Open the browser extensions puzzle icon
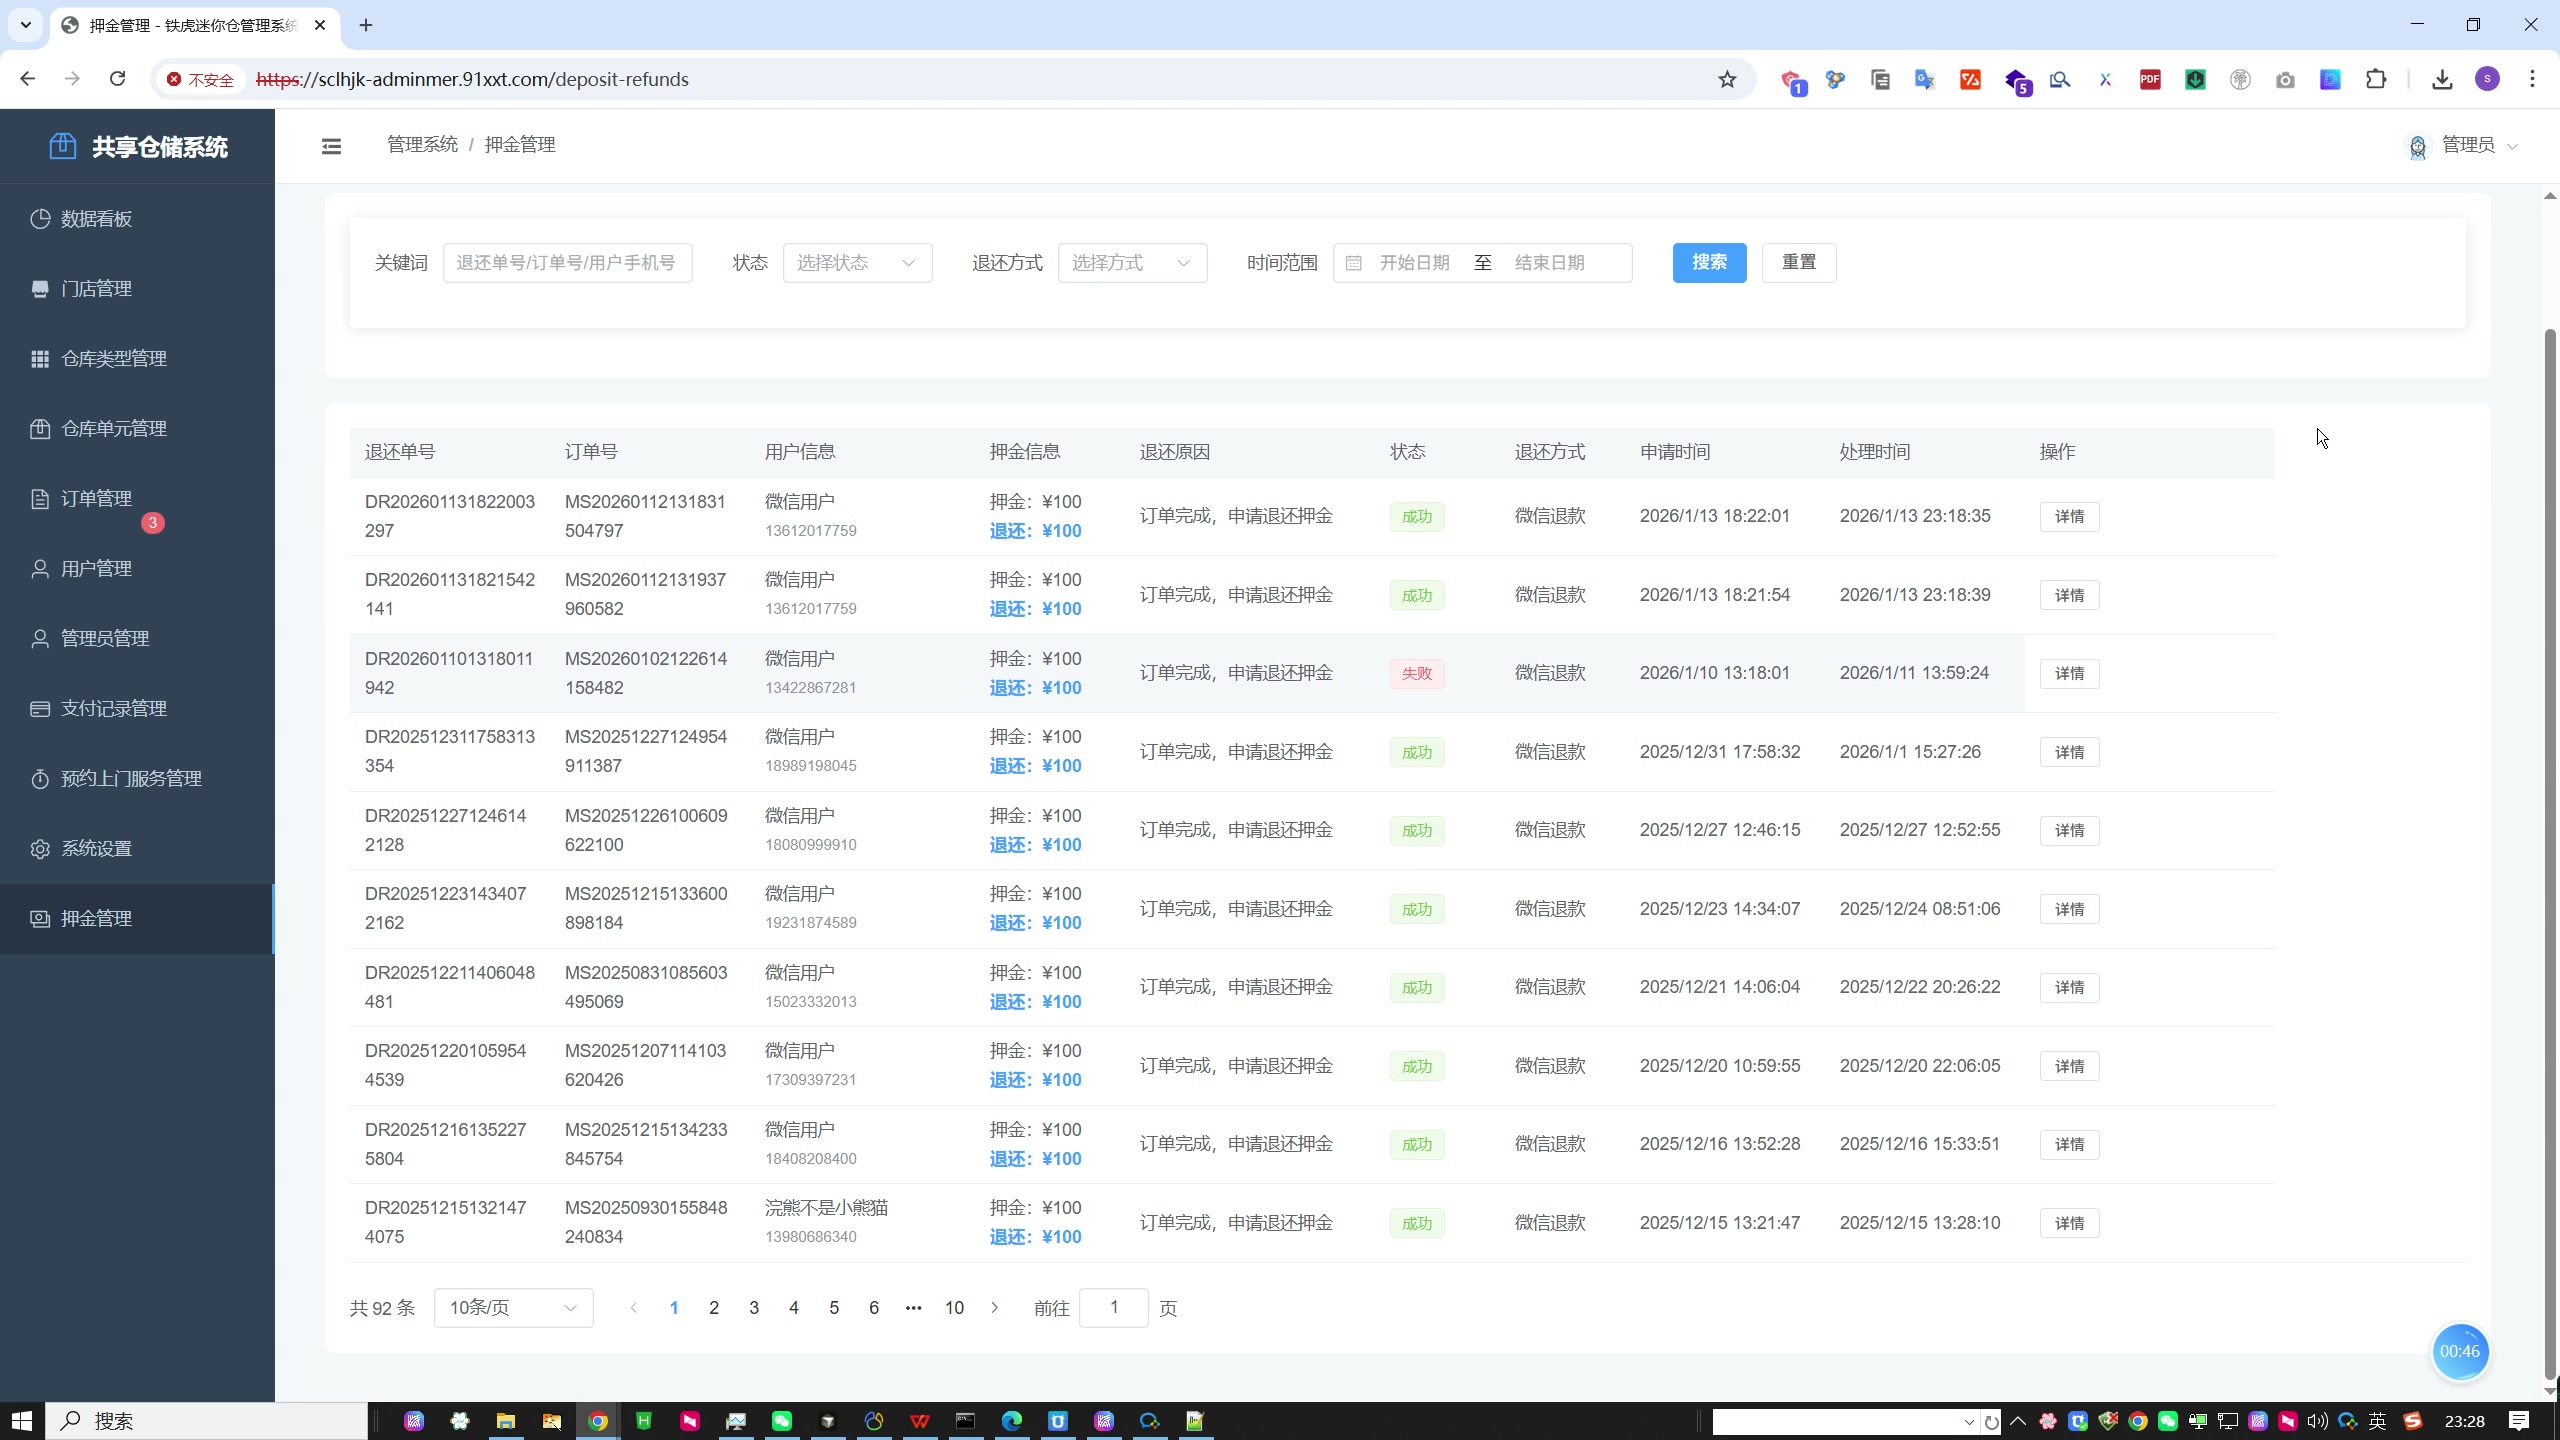Image resolution: width=2560 pixels, height=1440 pixels. click(x=2376, y=80)
